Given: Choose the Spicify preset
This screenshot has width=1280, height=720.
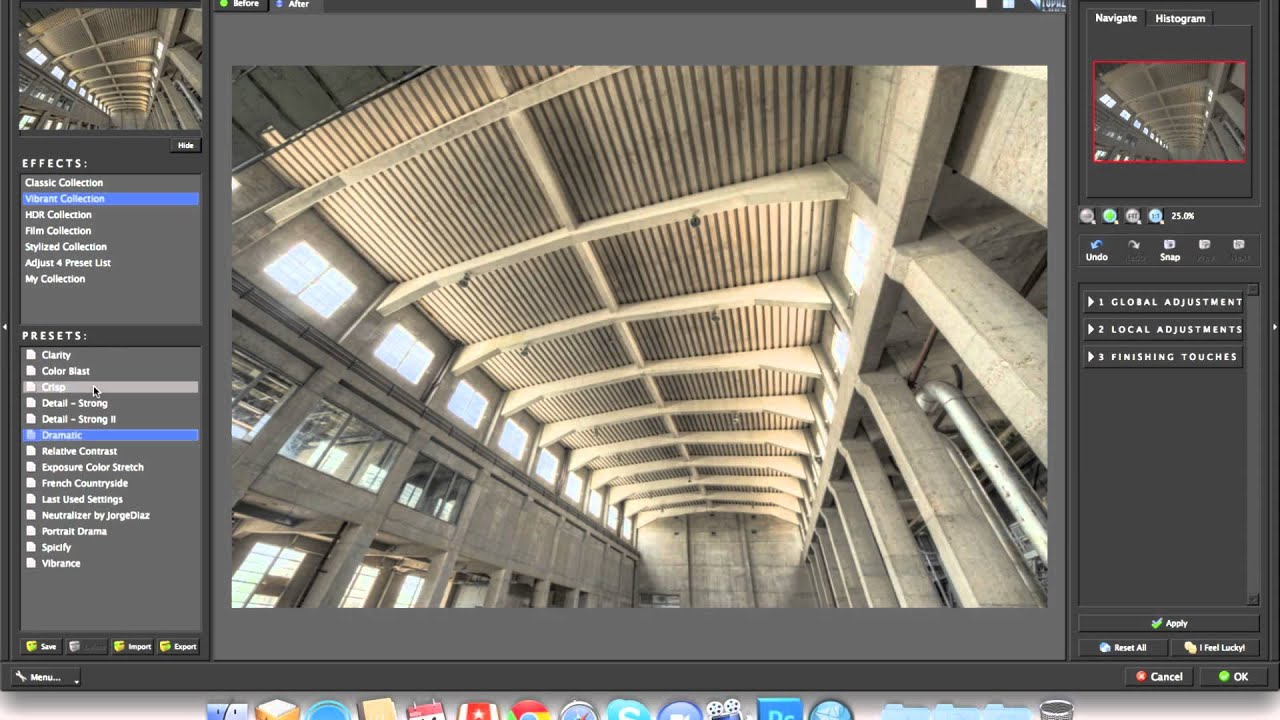Looking at the screenshot, I should pos(111,547).
